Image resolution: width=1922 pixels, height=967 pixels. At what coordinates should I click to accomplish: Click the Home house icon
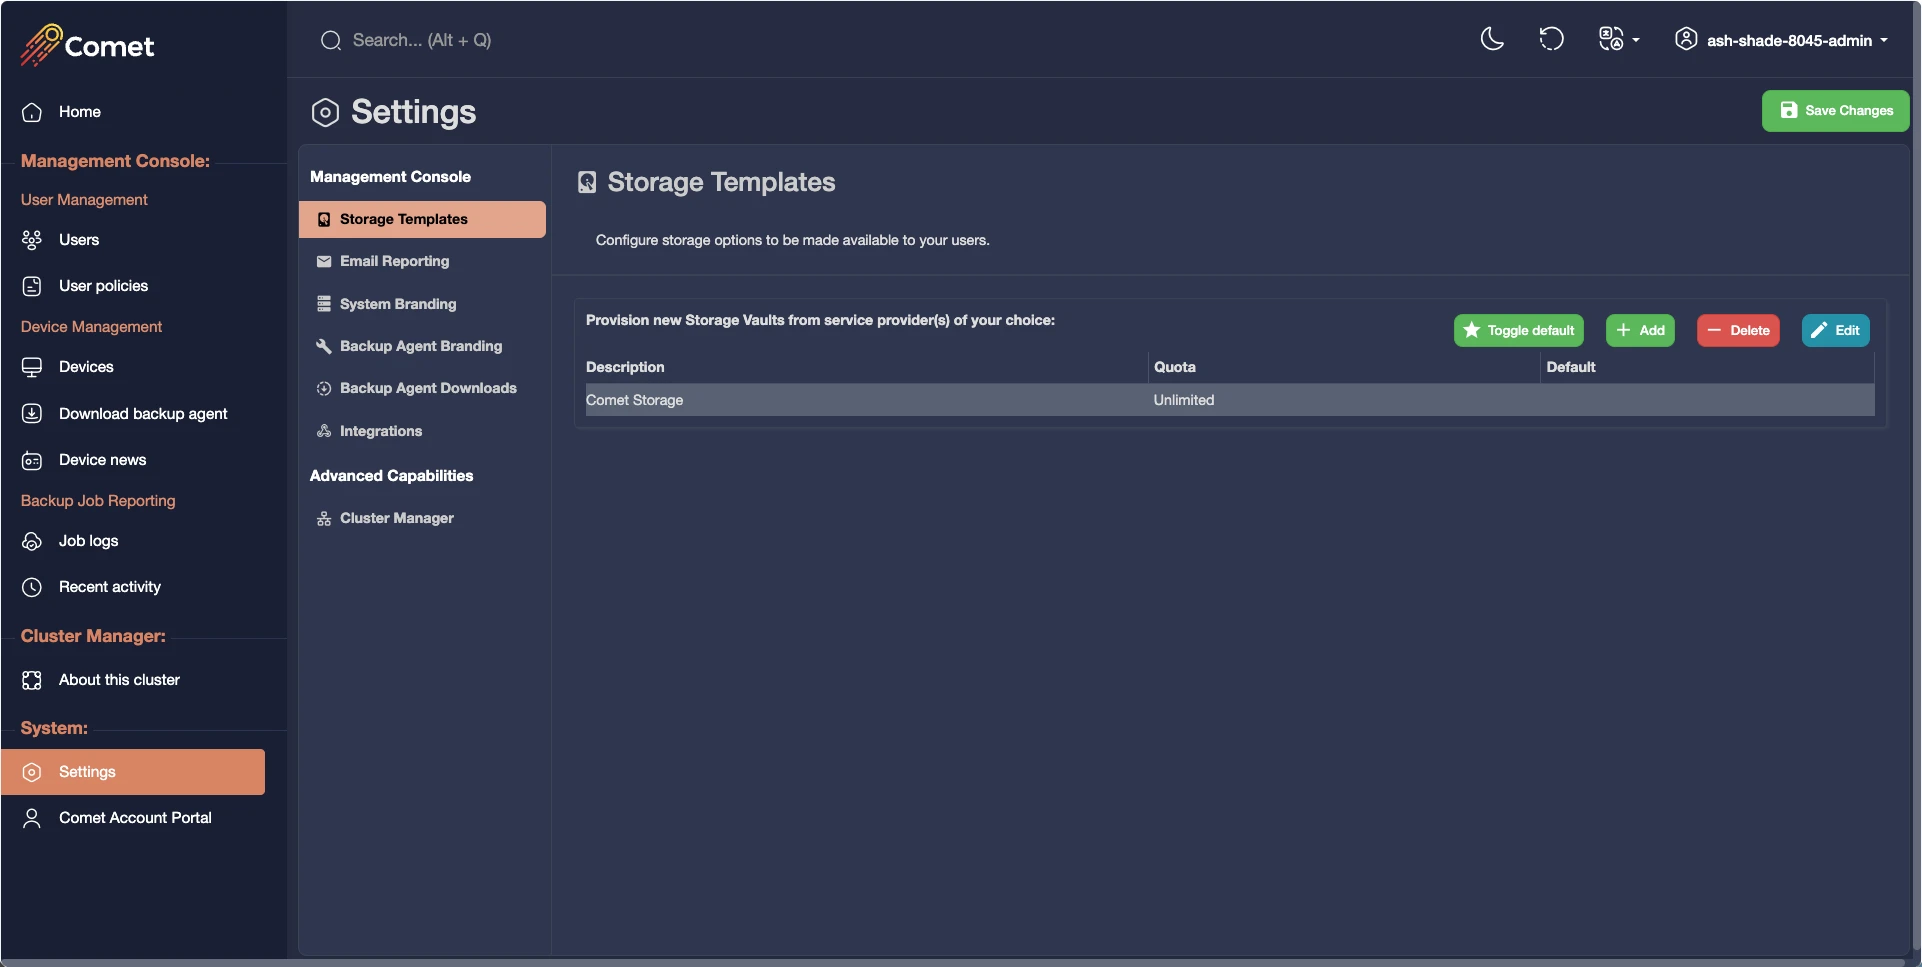tap(32, 112)
